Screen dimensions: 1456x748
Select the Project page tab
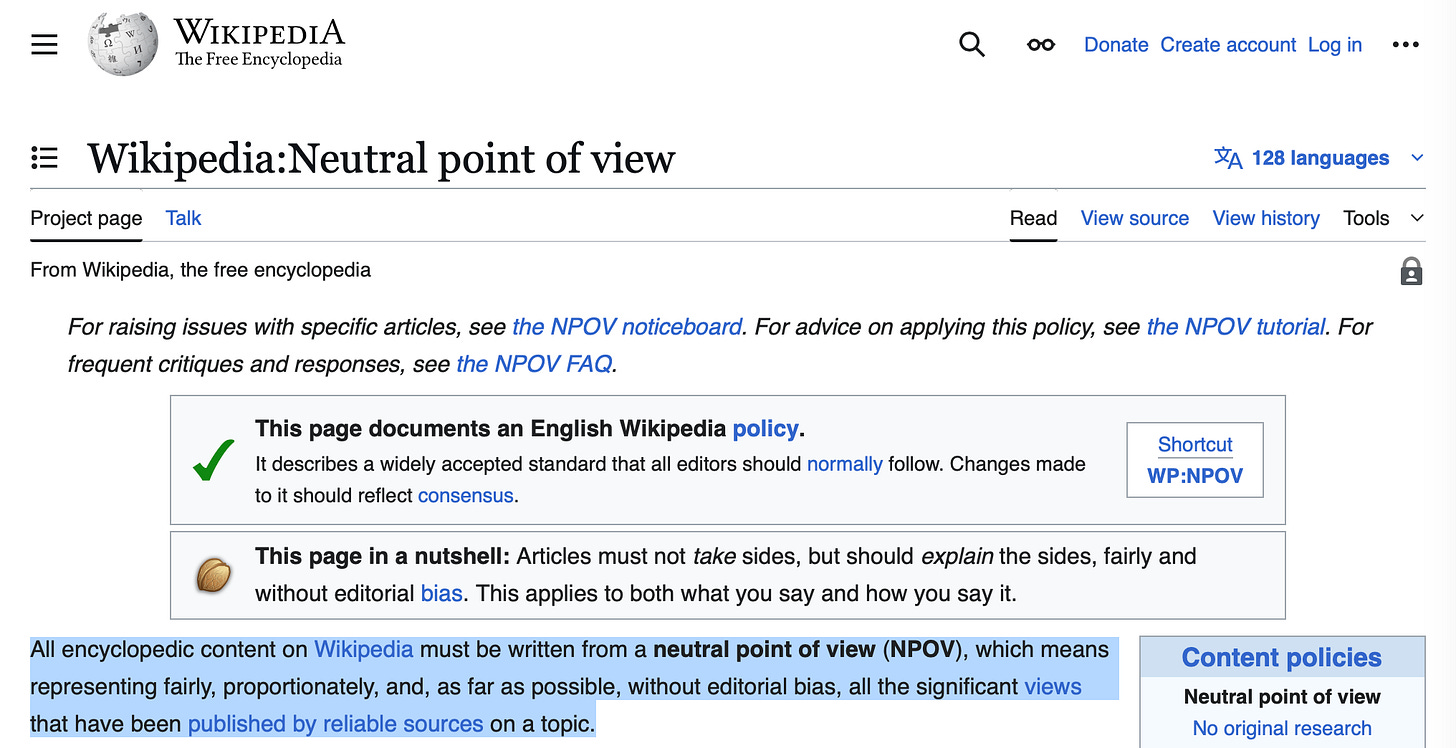click(86, 218)
